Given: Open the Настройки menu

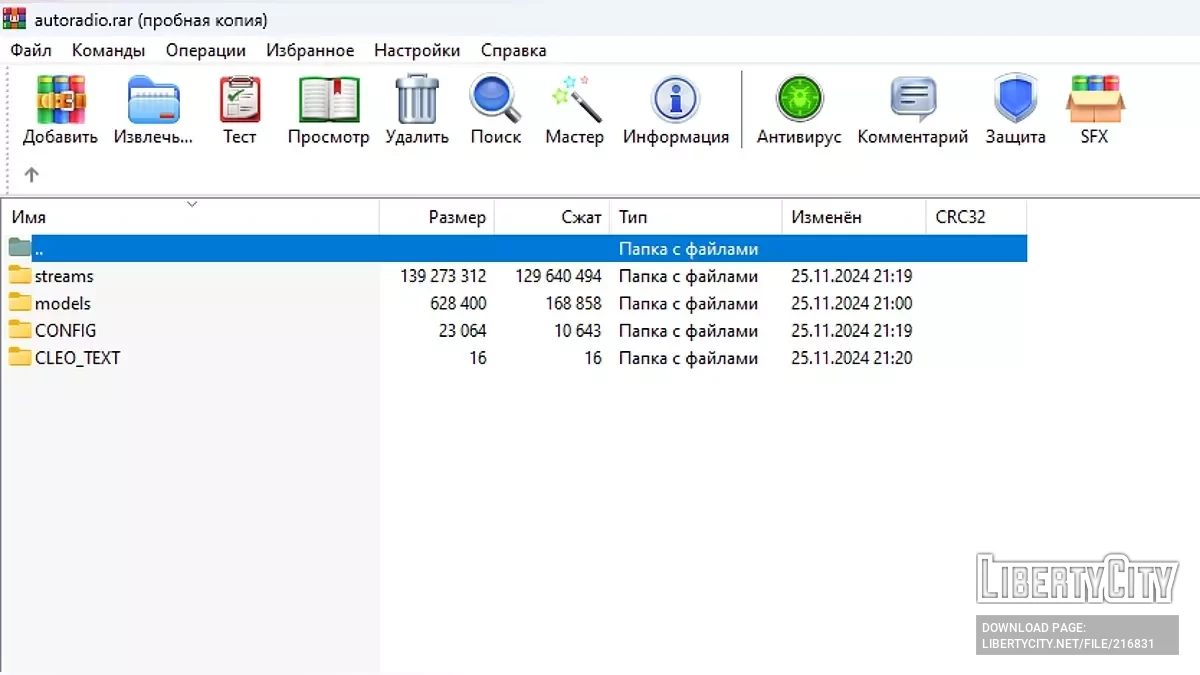Looking at the screenshot, I should point(417,50).
